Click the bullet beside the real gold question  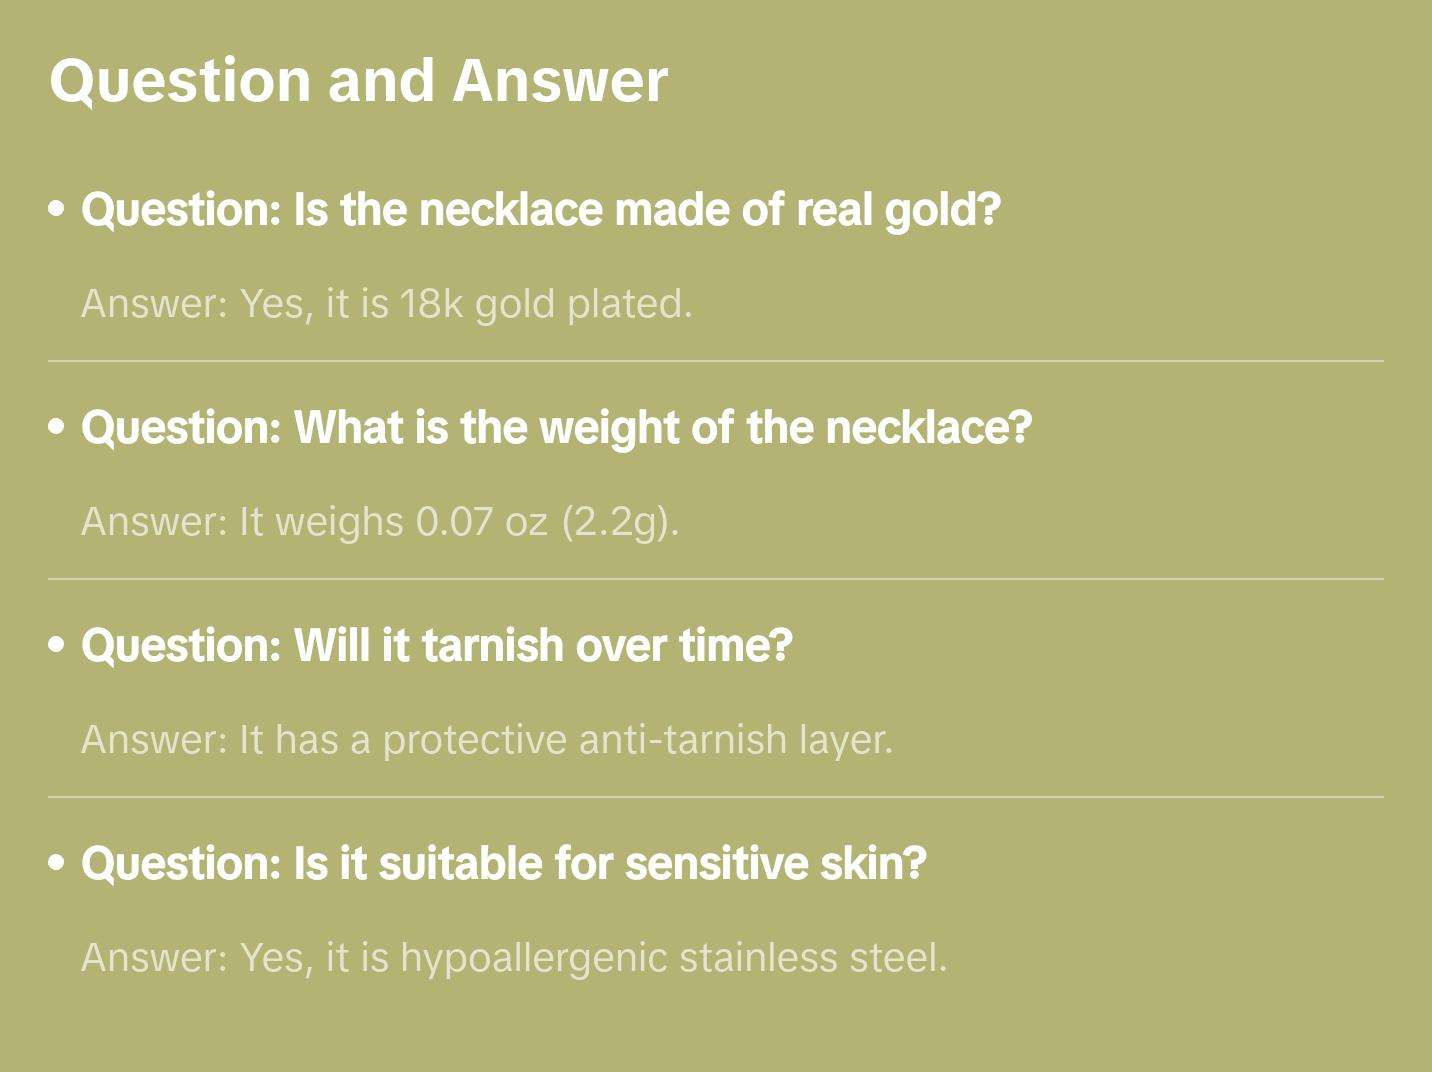pos(57,210)
